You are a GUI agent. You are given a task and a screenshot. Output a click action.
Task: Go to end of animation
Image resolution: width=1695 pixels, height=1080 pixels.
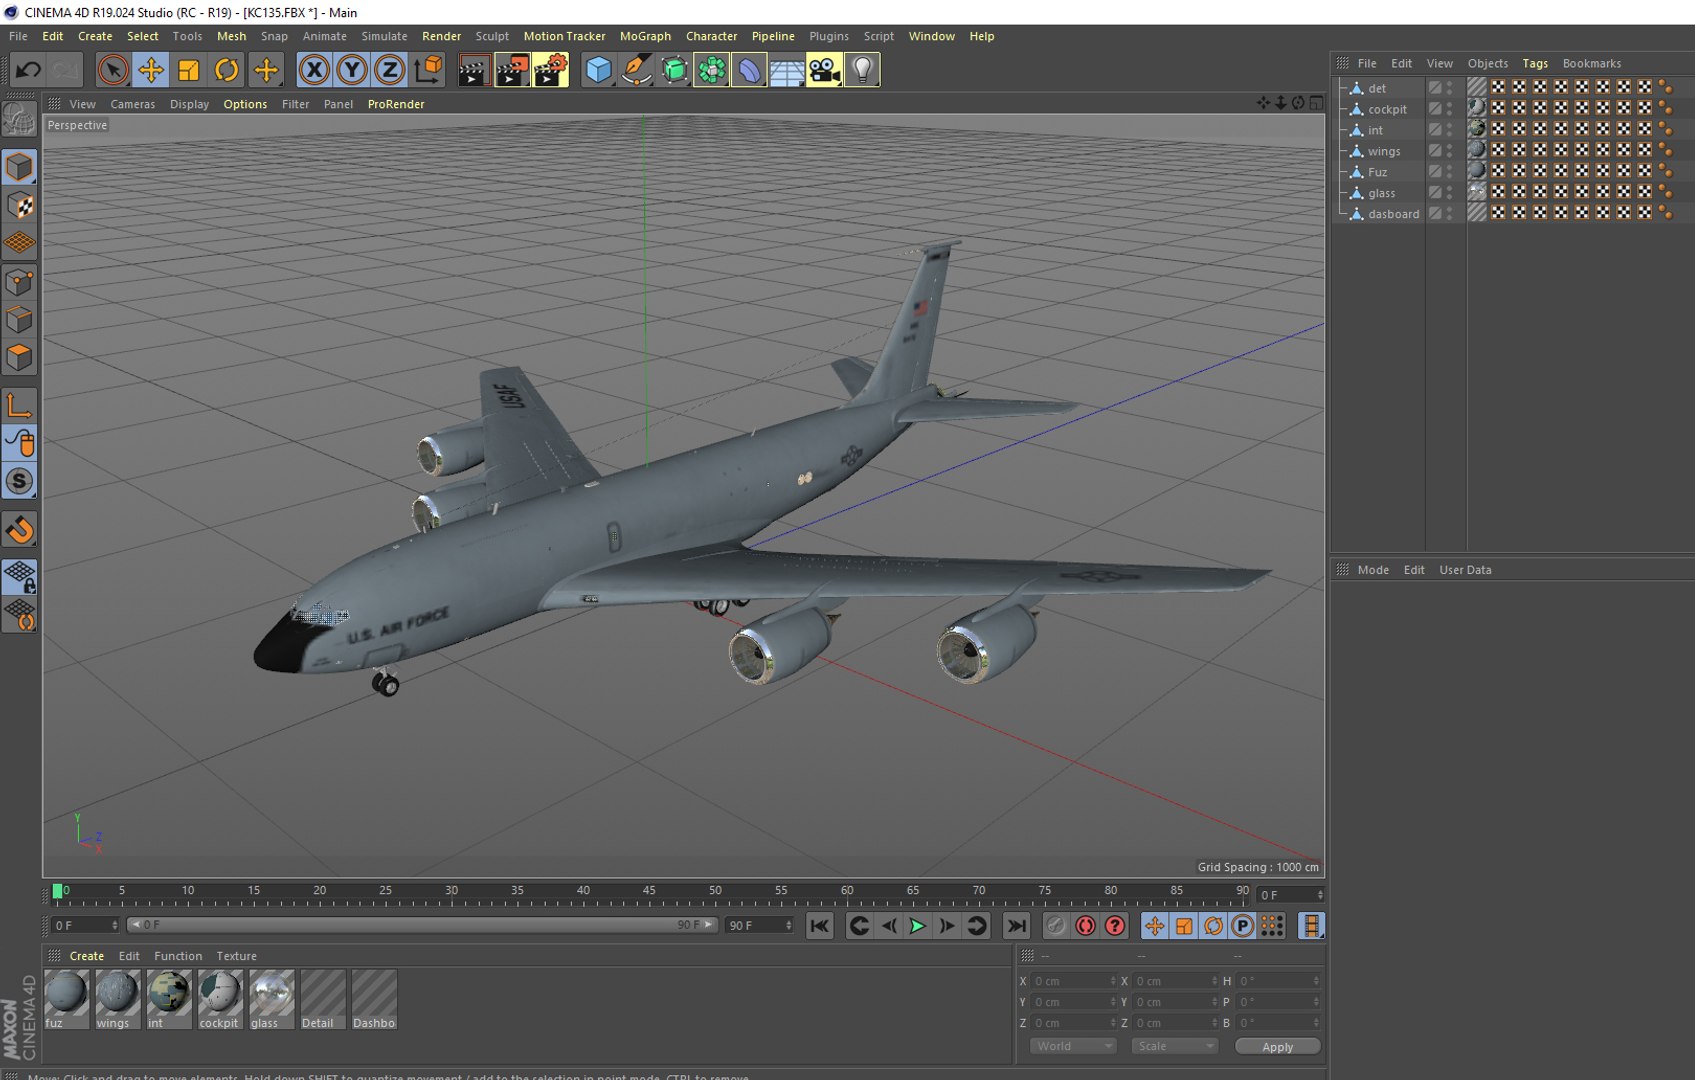(1016, 926)
